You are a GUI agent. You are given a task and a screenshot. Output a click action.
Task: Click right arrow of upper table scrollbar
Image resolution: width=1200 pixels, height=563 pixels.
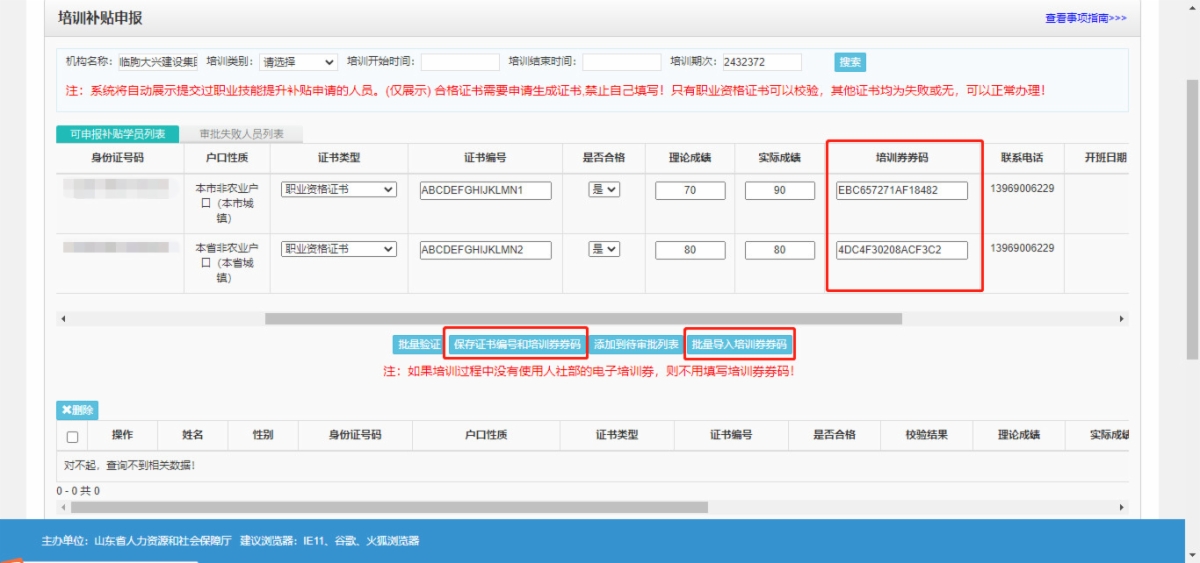[1122, 319]
